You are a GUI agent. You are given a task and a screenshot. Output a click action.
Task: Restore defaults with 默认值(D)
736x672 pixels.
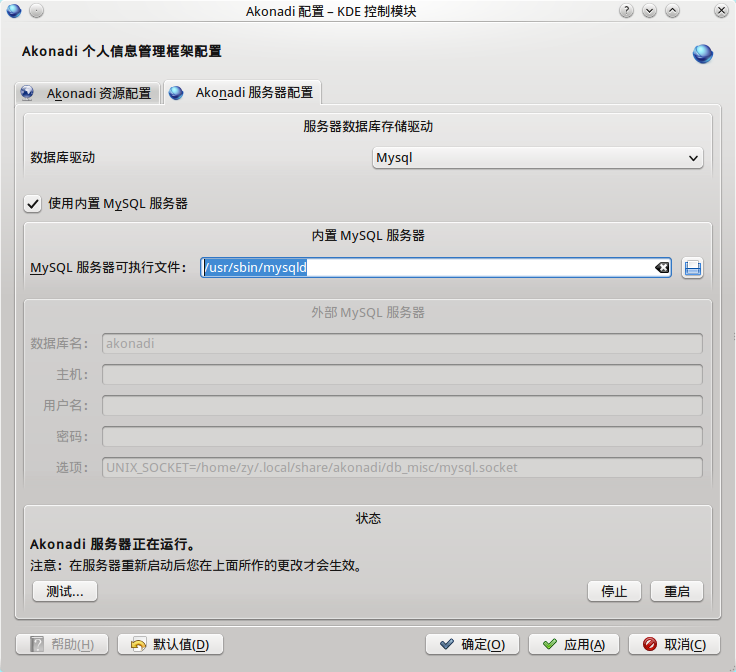(170, 644)
